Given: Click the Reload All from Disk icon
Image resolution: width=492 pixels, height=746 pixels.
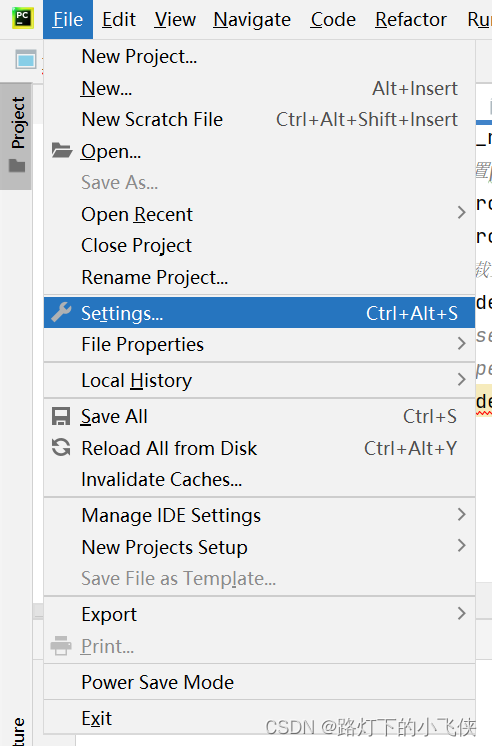Looking at the screenshot, I should pos(61,448).
